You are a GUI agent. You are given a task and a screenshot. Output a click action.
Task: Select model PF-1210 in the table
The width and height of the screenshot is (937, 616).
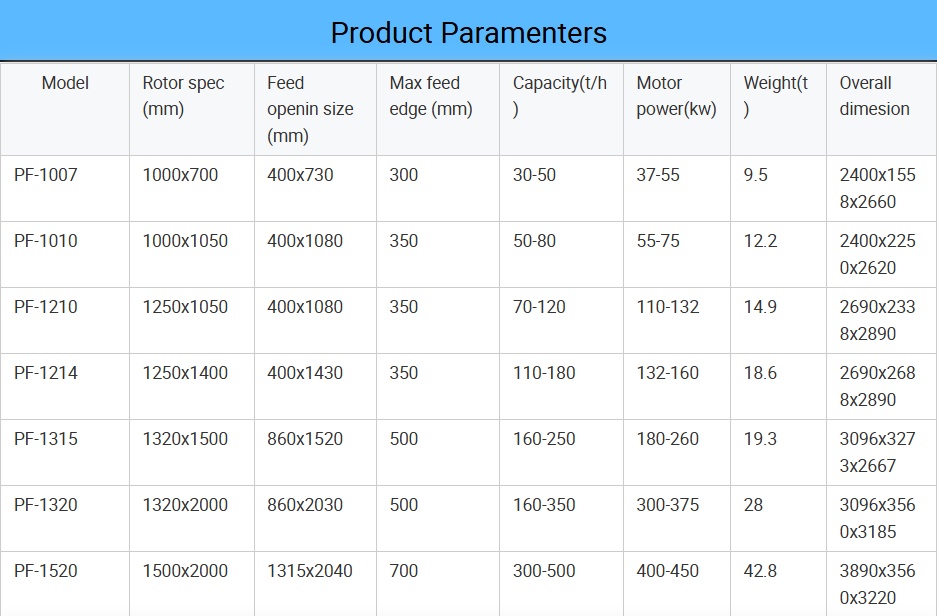(x=46, y=307)
